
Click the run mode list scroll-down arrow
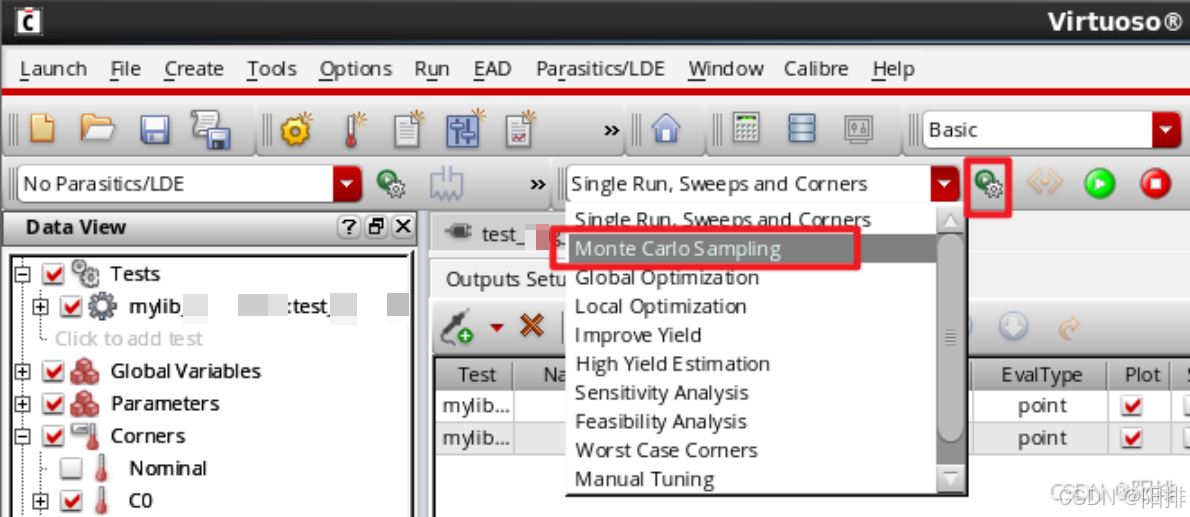950,479
